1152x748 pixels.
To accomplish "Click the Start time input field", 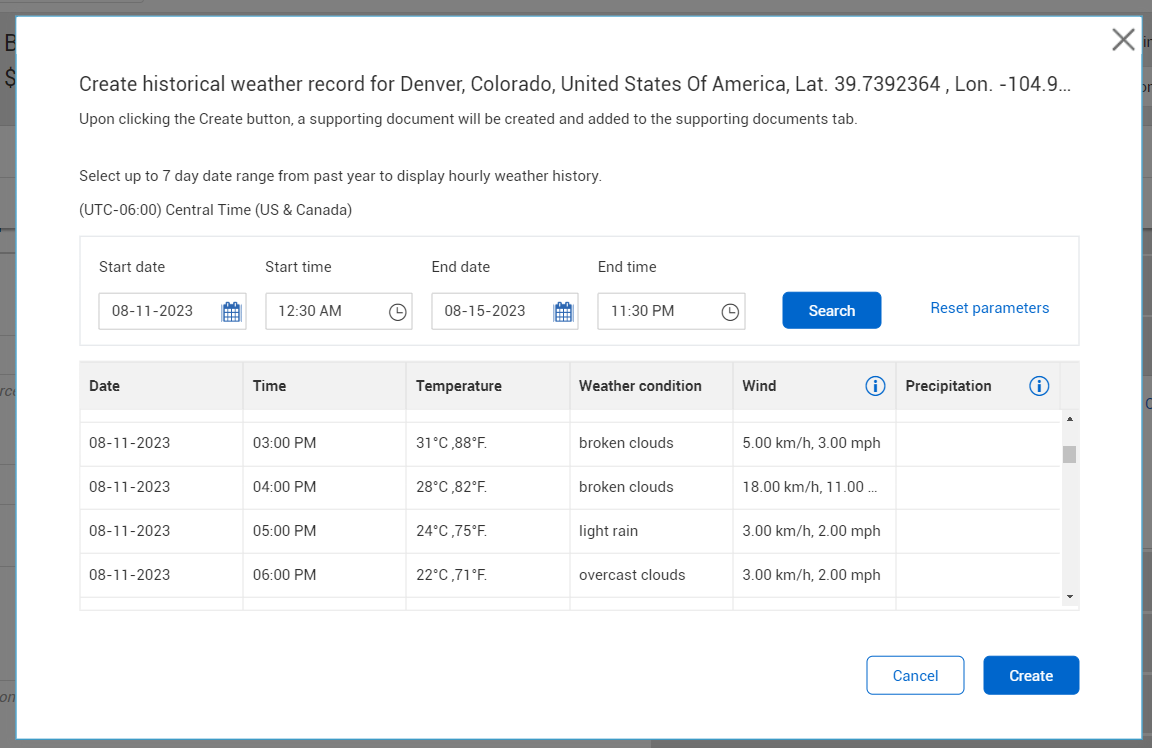I will pyautogui.click(x=323, y=311).
